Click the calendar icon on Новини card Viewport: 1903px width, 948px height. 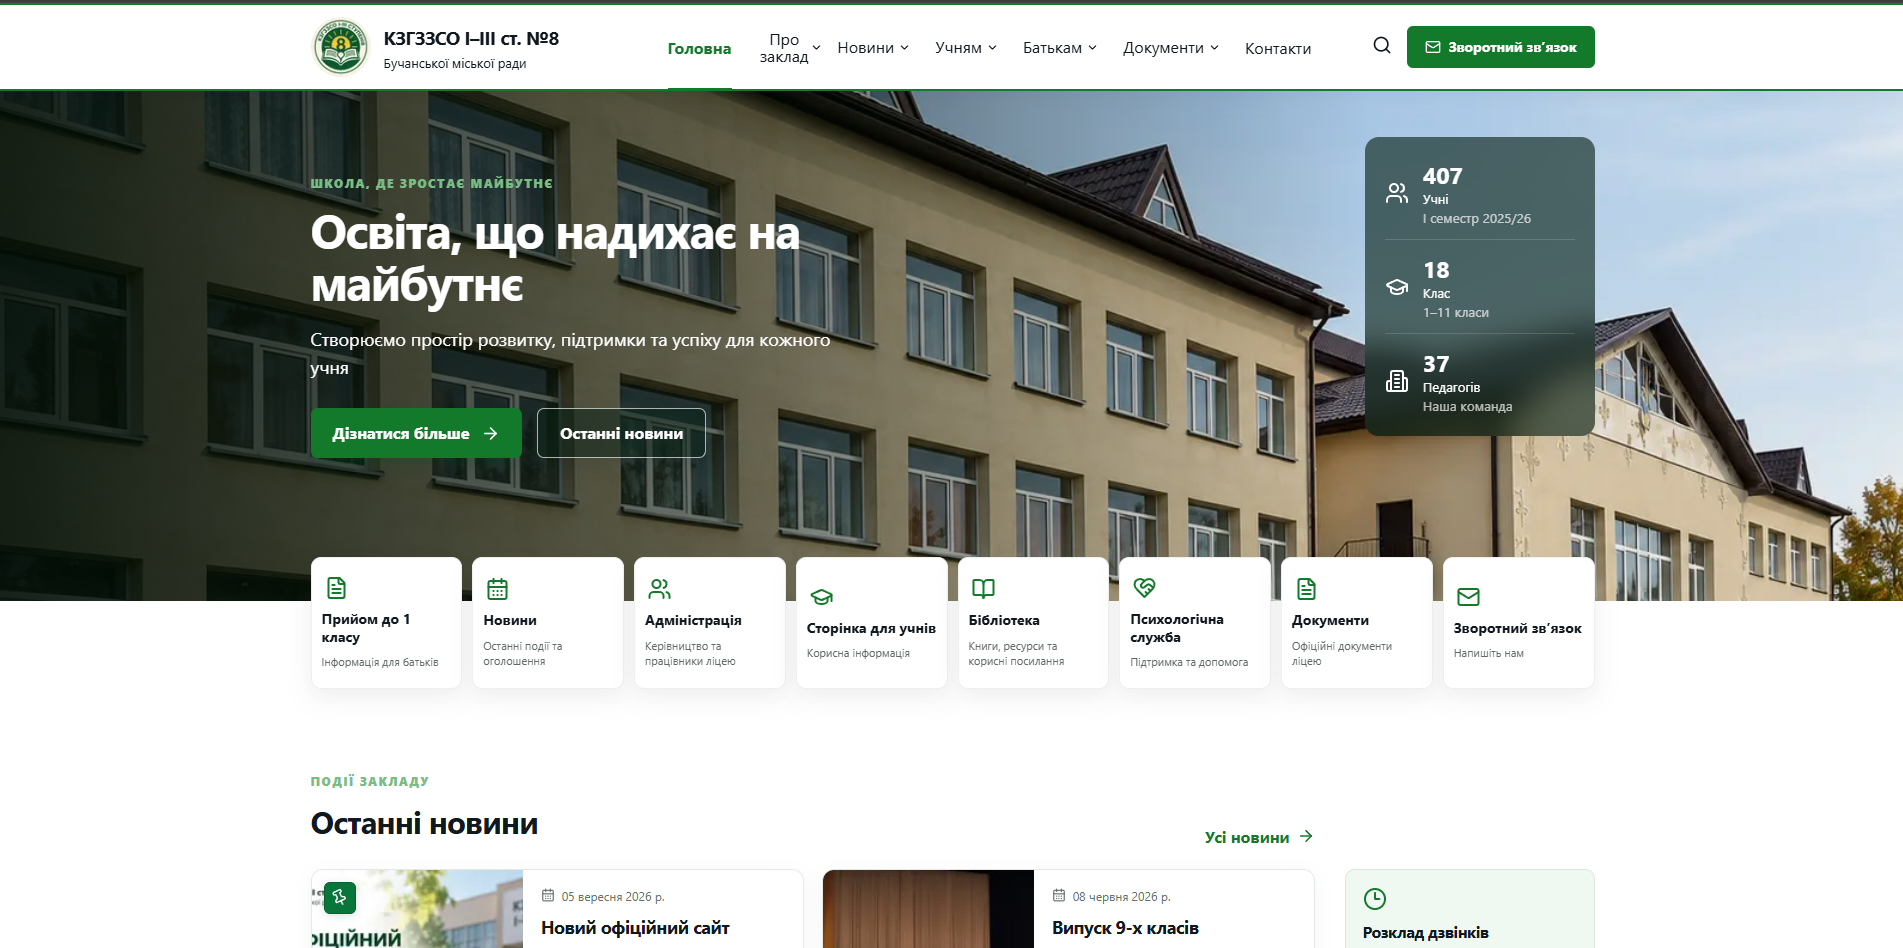(497, 589)
